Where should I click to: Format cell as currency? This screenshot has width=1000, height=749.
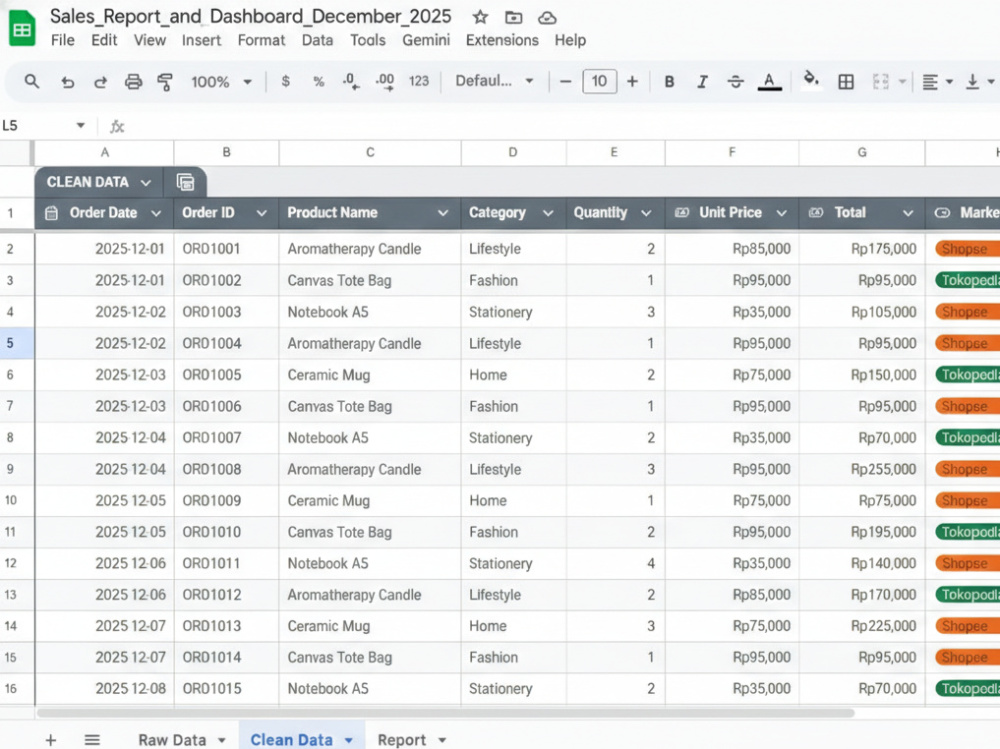tap(286, 82)
